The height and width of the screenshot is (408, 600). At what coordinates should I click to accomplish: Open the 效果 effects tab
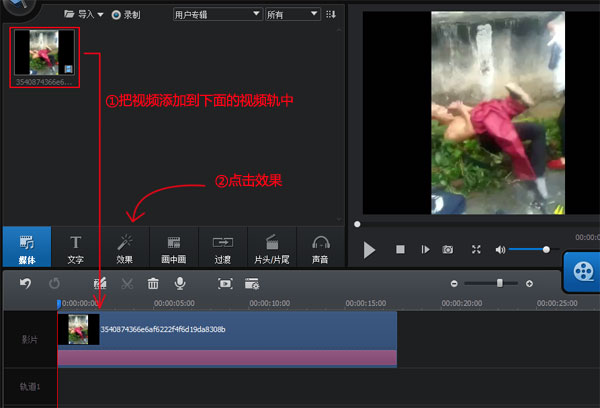coord(124,246)
